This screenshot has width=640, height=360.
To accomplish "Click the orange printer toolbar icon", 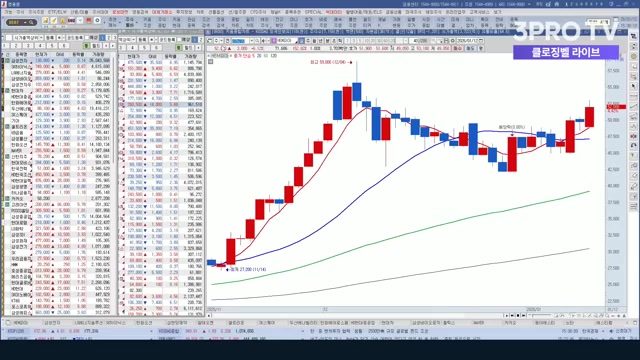I will (x=89, y=20).
